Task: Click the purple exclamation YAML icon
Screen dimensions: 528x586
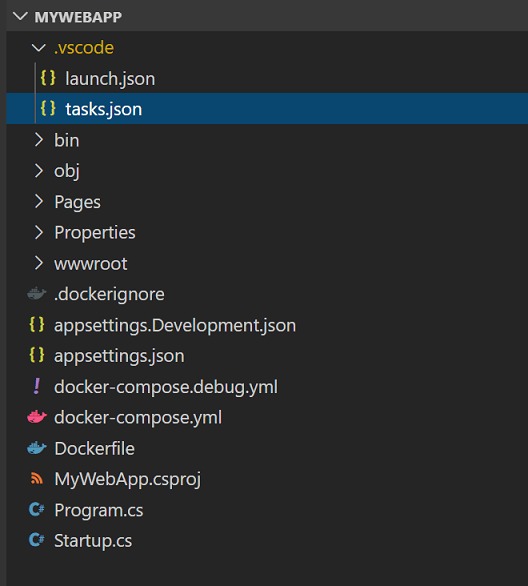Action: [x=37, y=386]
